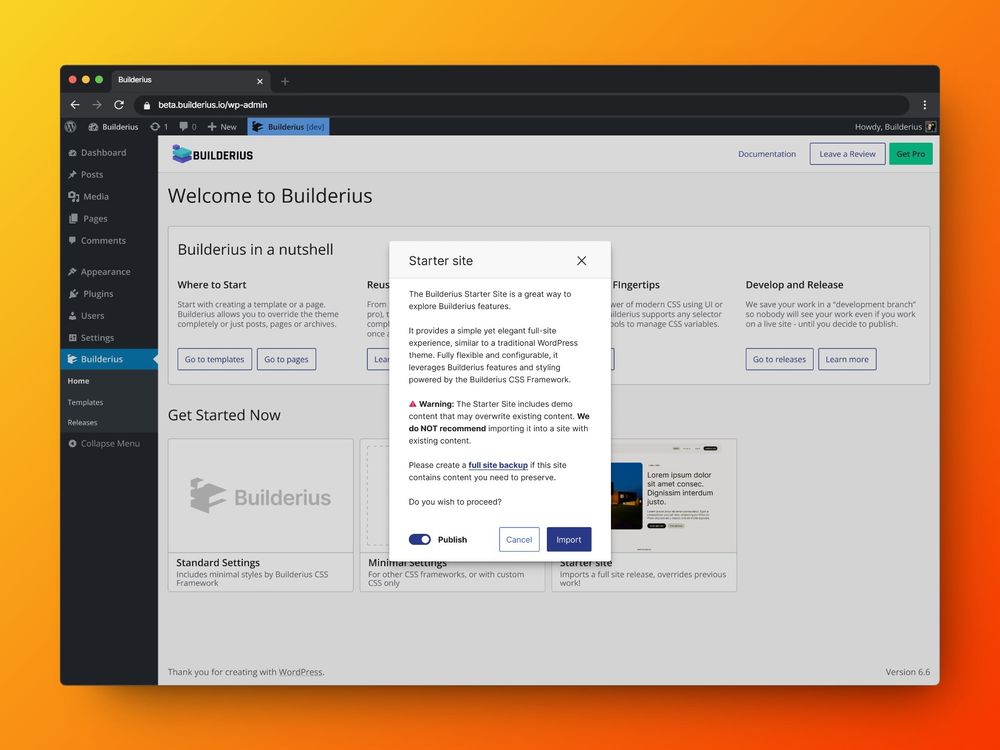Click the address bar URL field
The height and width of the screenshot is (750, 1000).
(521, 105)
